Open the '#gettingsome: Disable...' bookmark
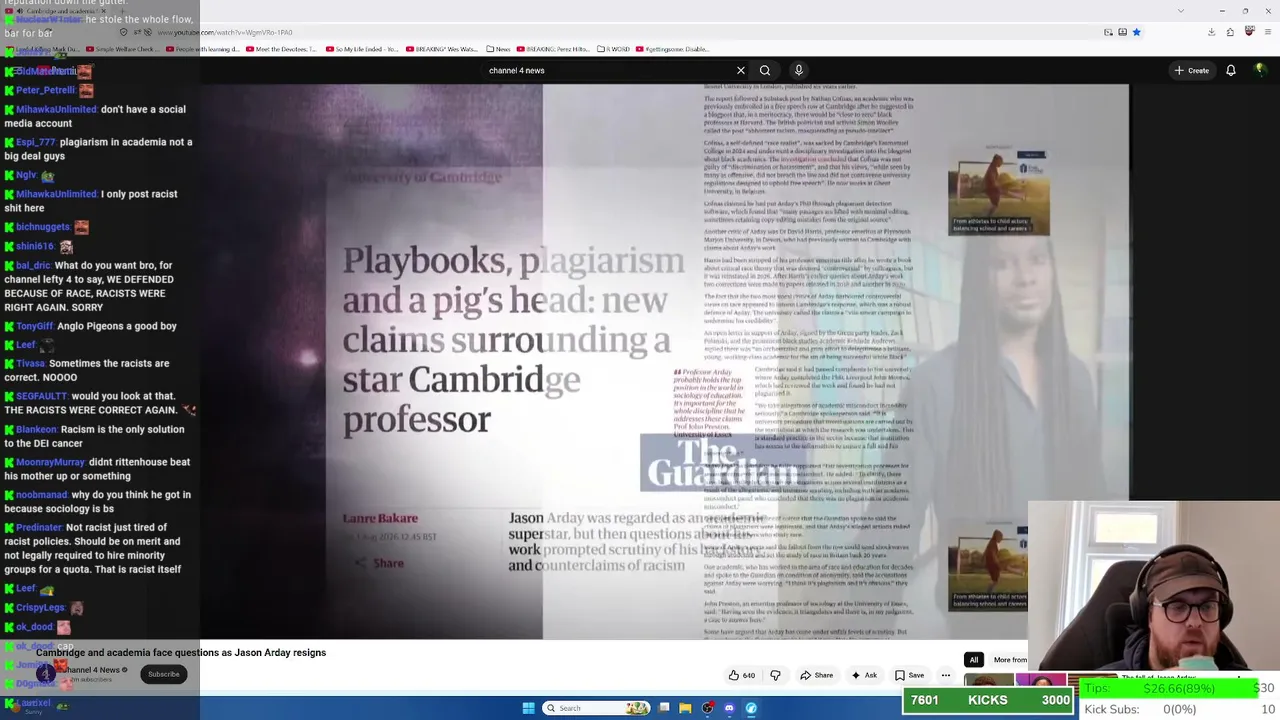The image size is (1280, 720). (672, 49)
